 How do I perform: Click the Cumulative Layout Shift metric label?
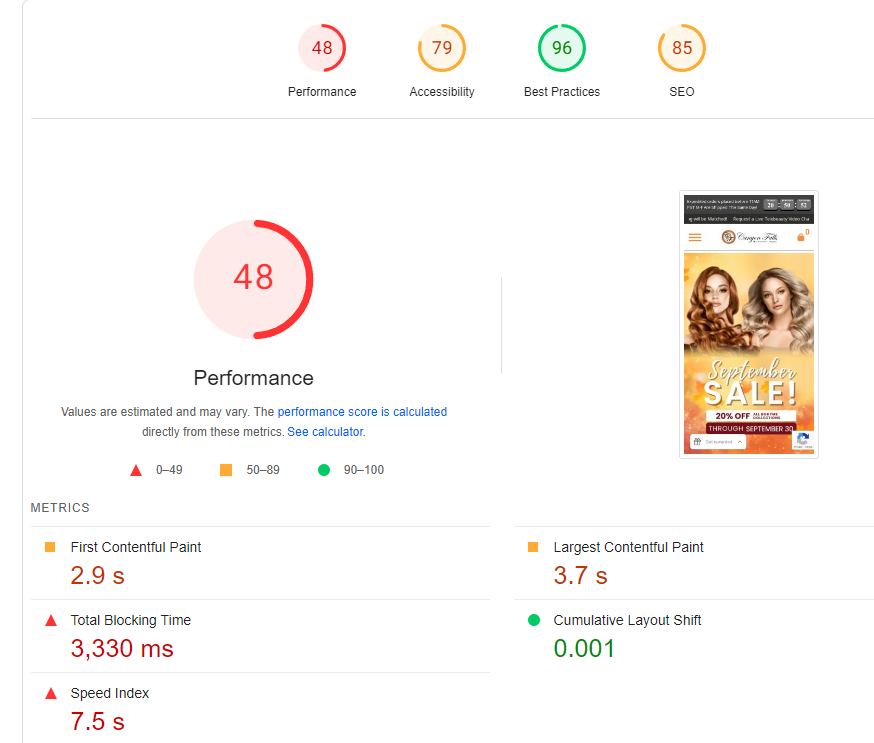point(627,620)
